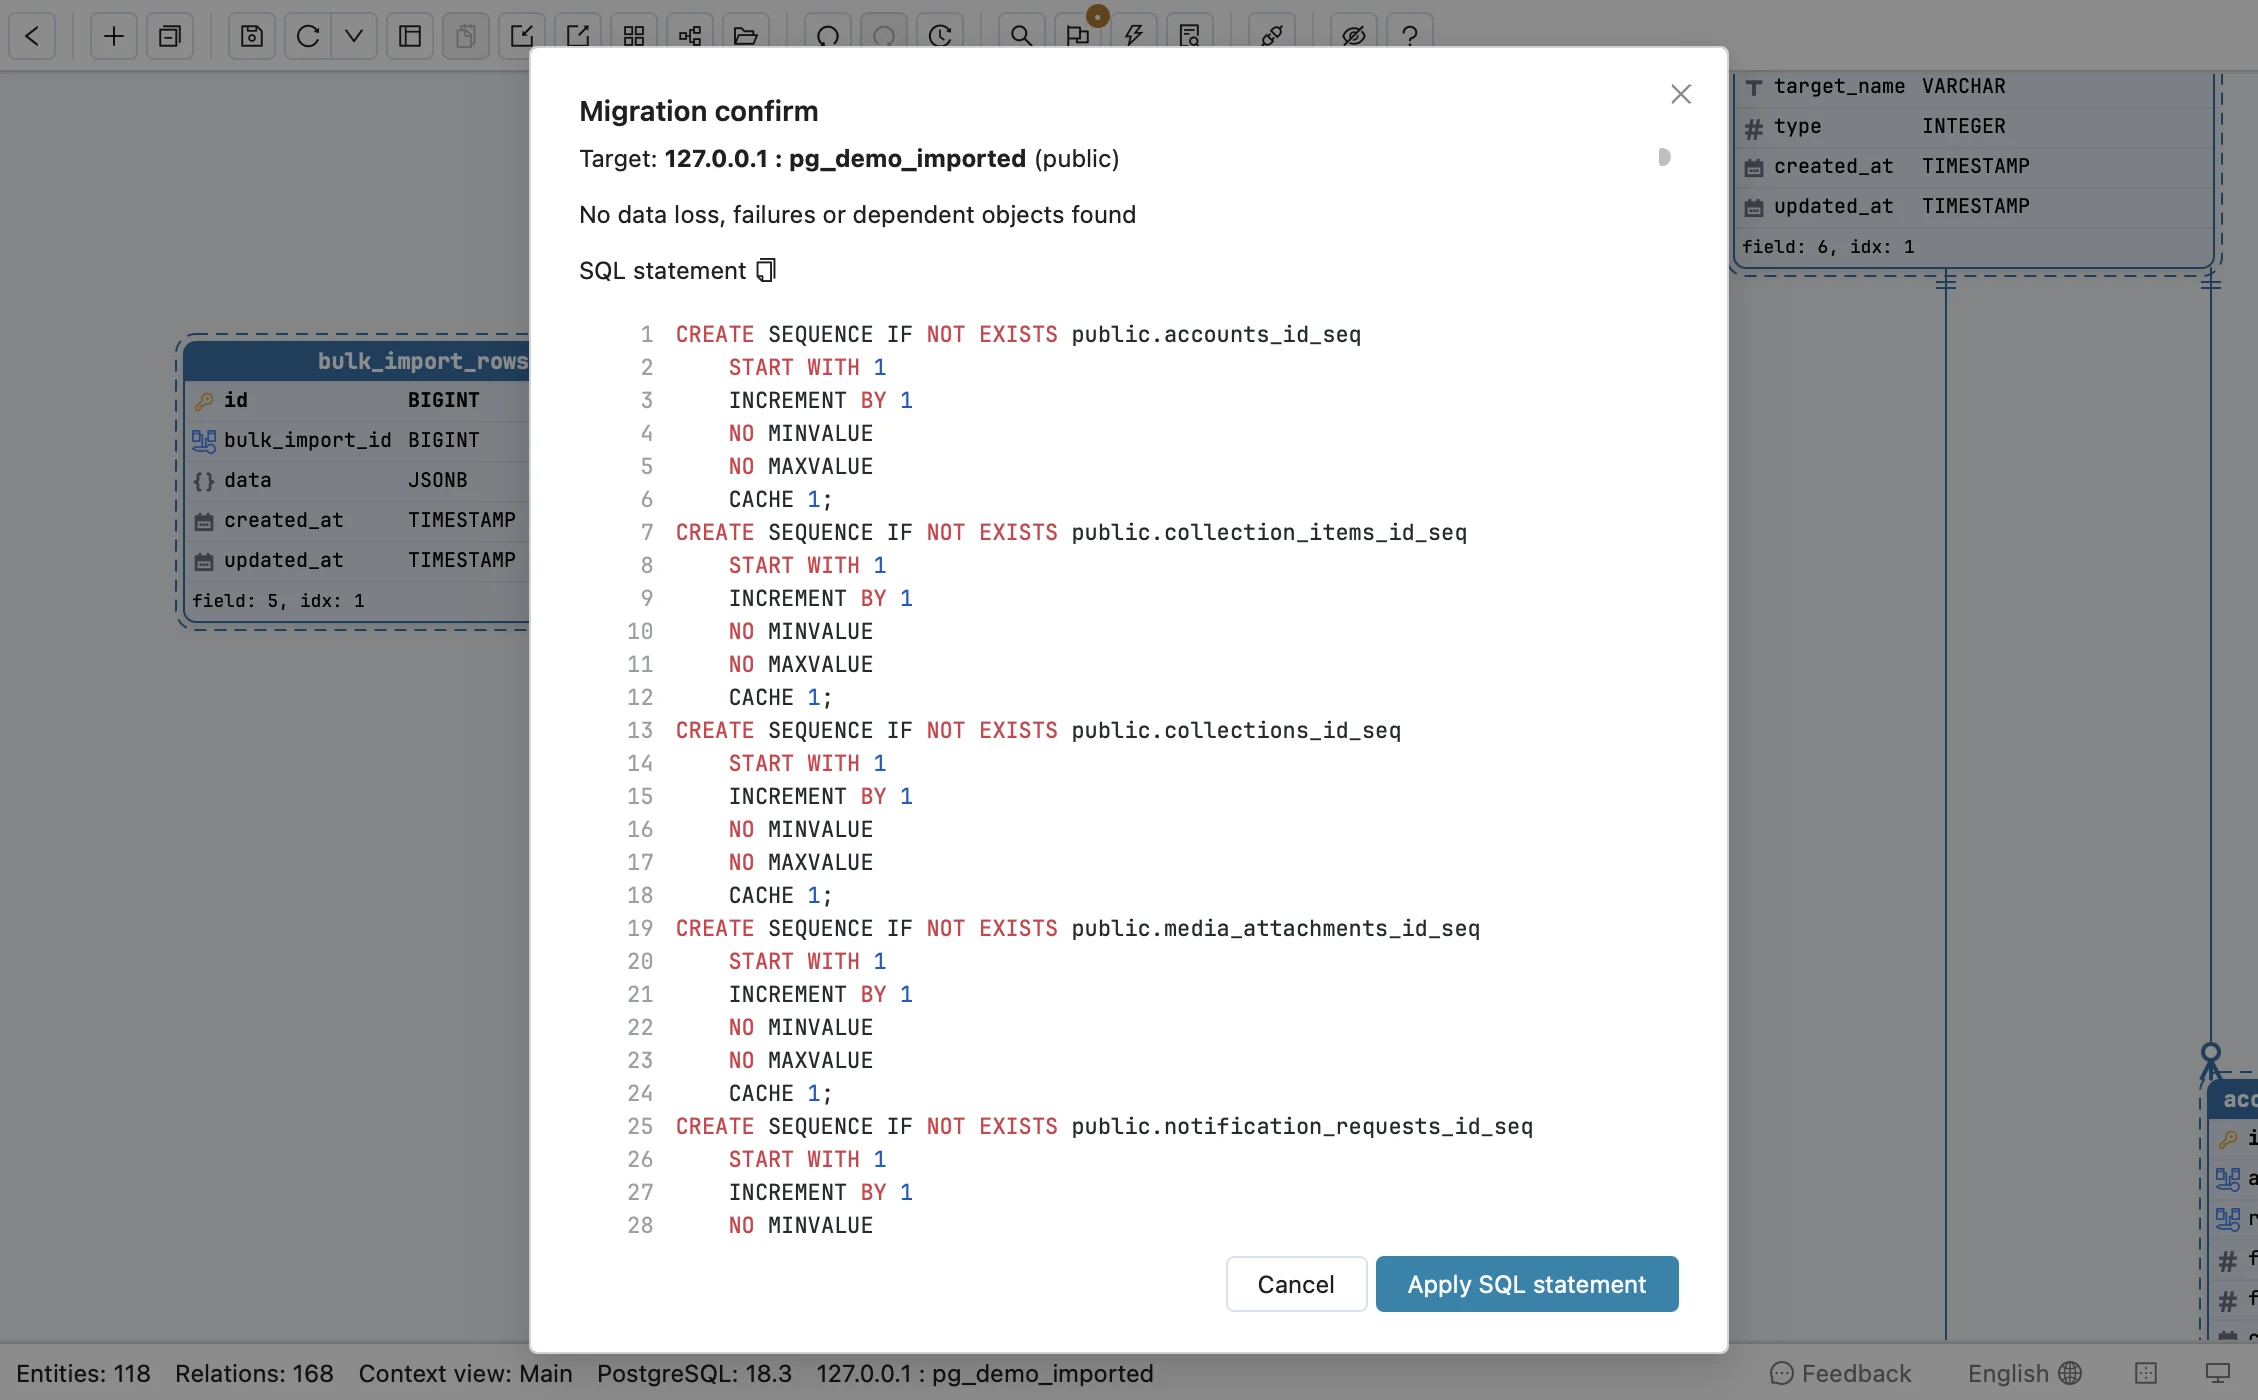Click SQL line with public.collections_id_seq
Viewport: 2258px width, 1400px height.
(x=1038, y=730)
